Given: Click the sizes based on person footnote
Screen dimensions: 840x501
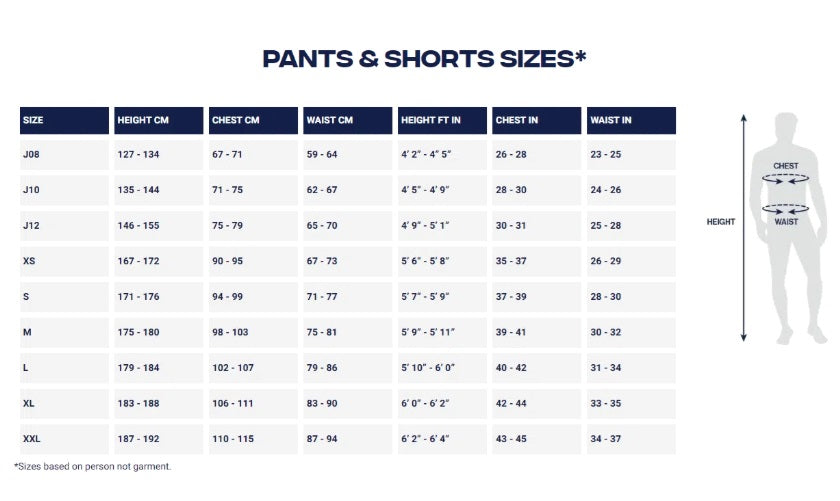Looking at the screenshot, I should pos(93,467).
